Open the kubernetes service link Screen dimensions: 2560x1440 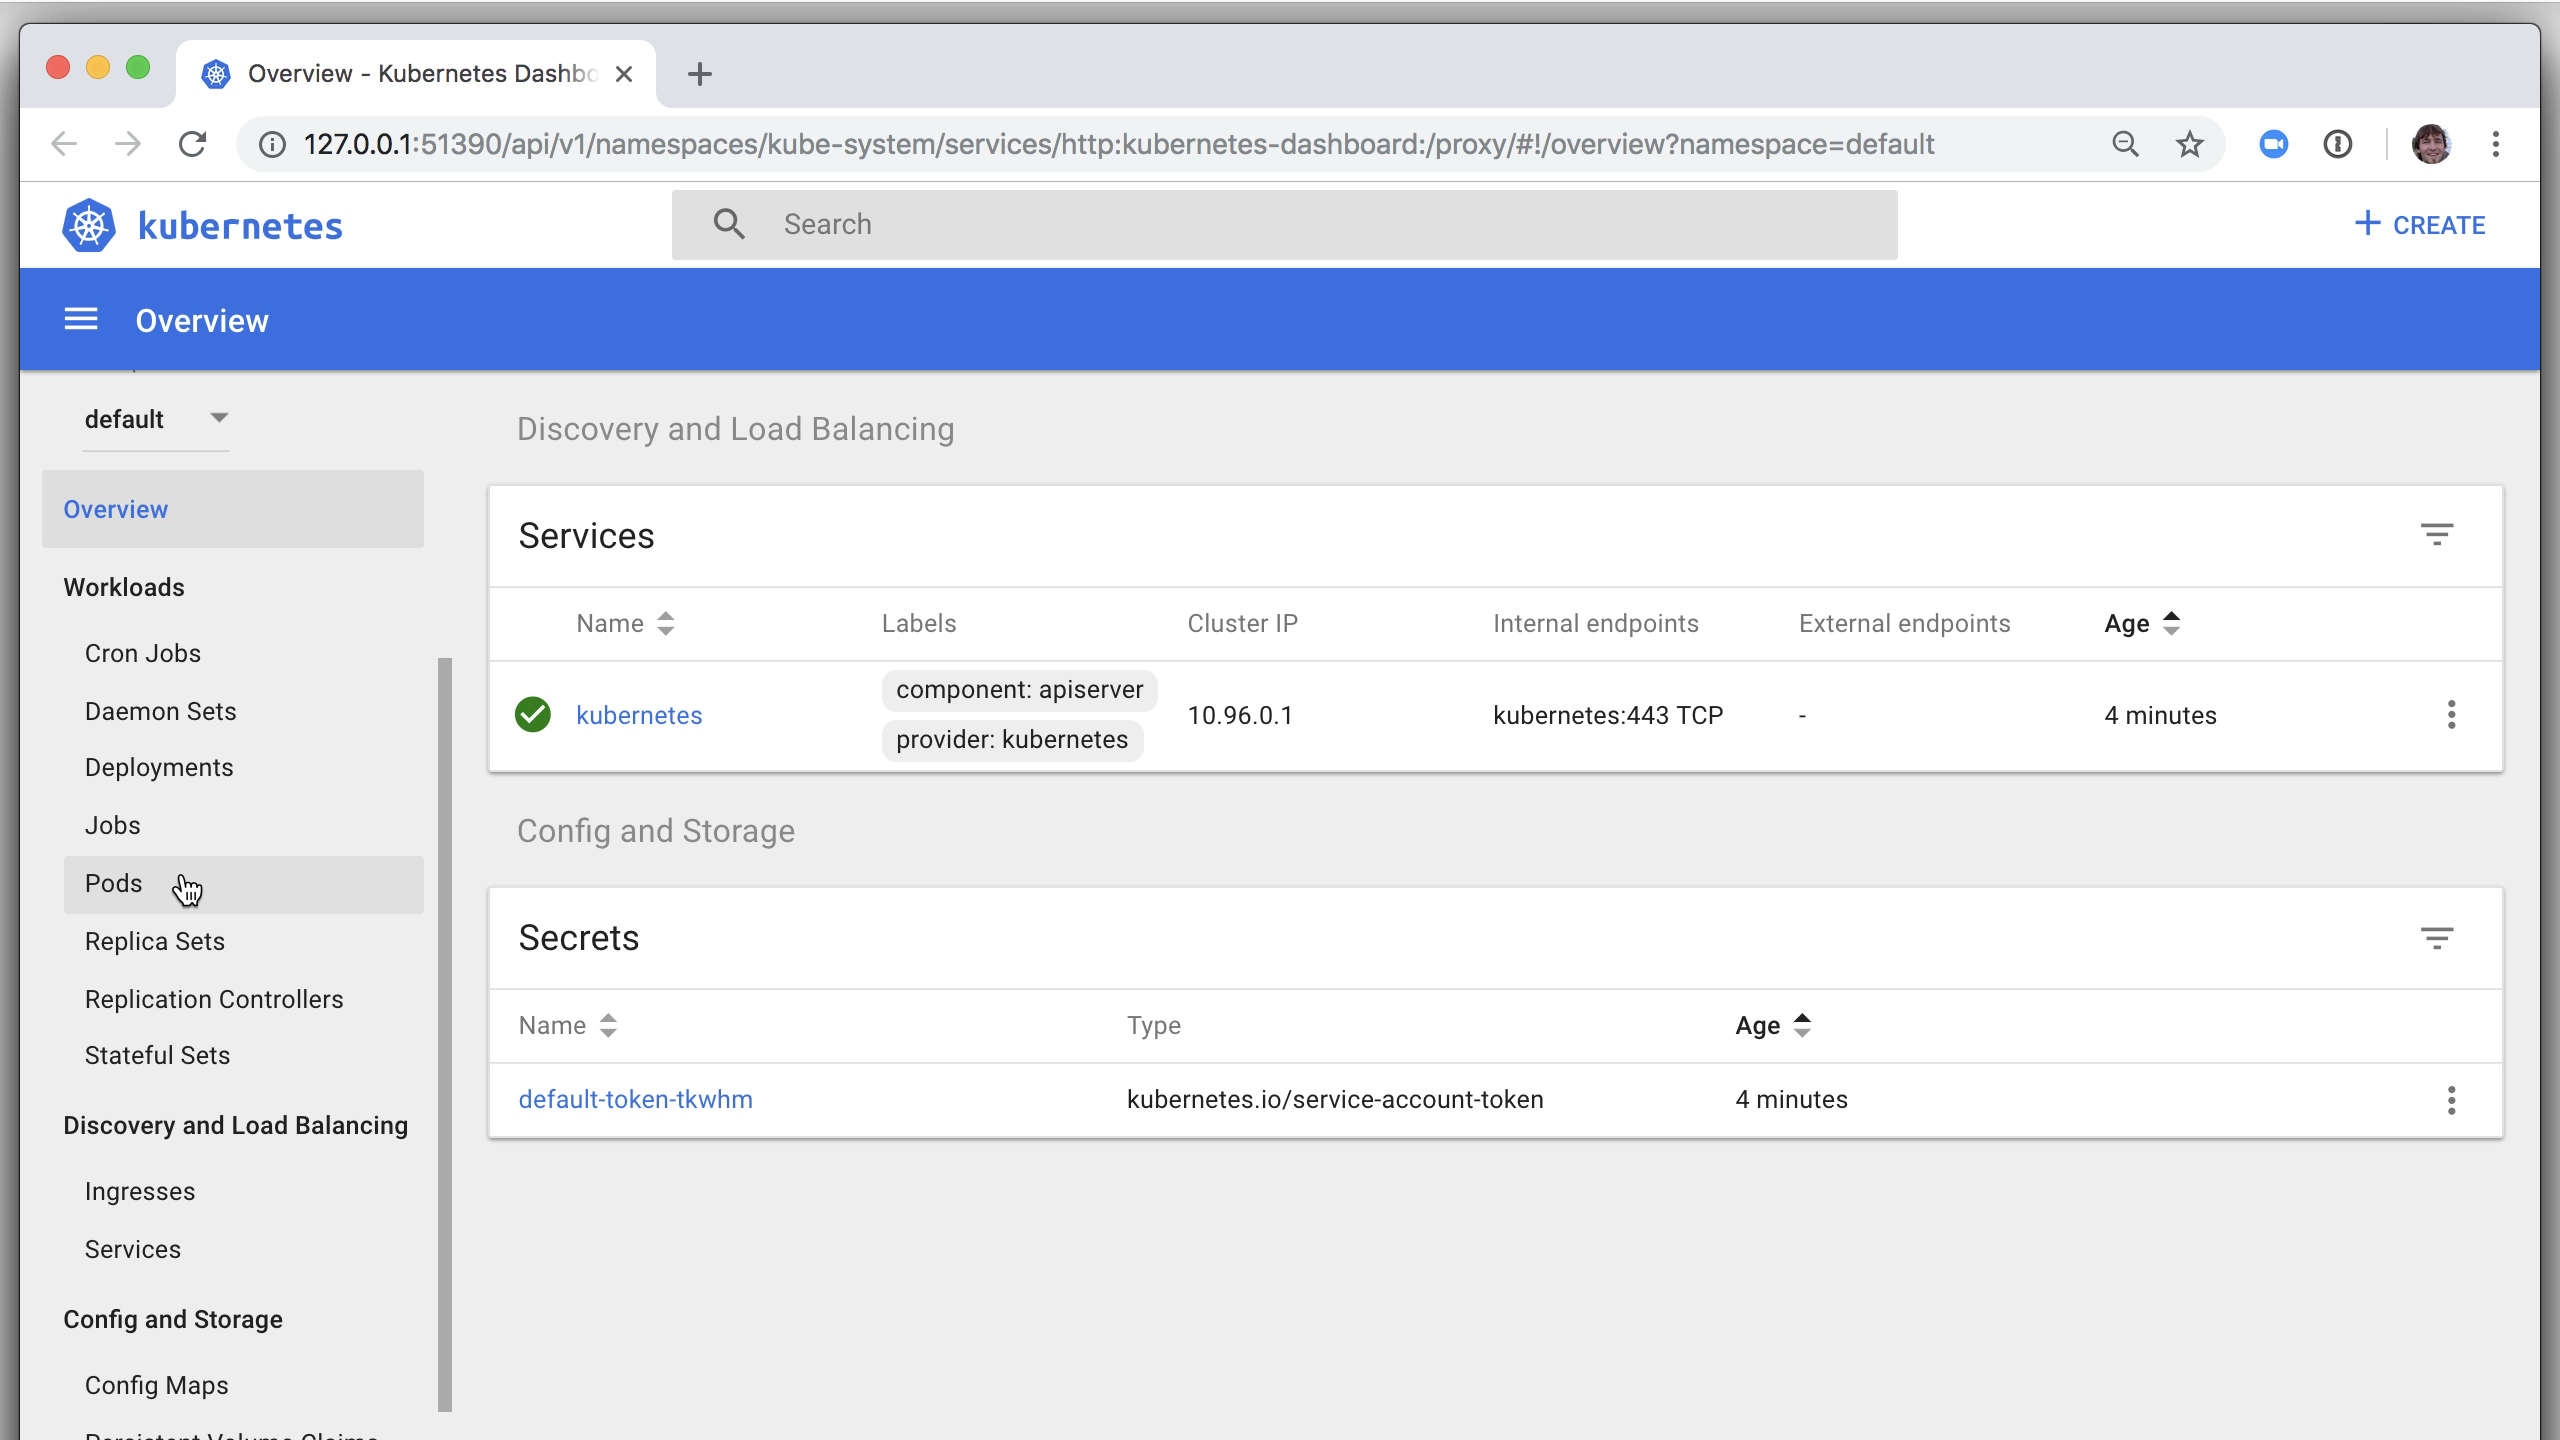(x=639, y=715)
